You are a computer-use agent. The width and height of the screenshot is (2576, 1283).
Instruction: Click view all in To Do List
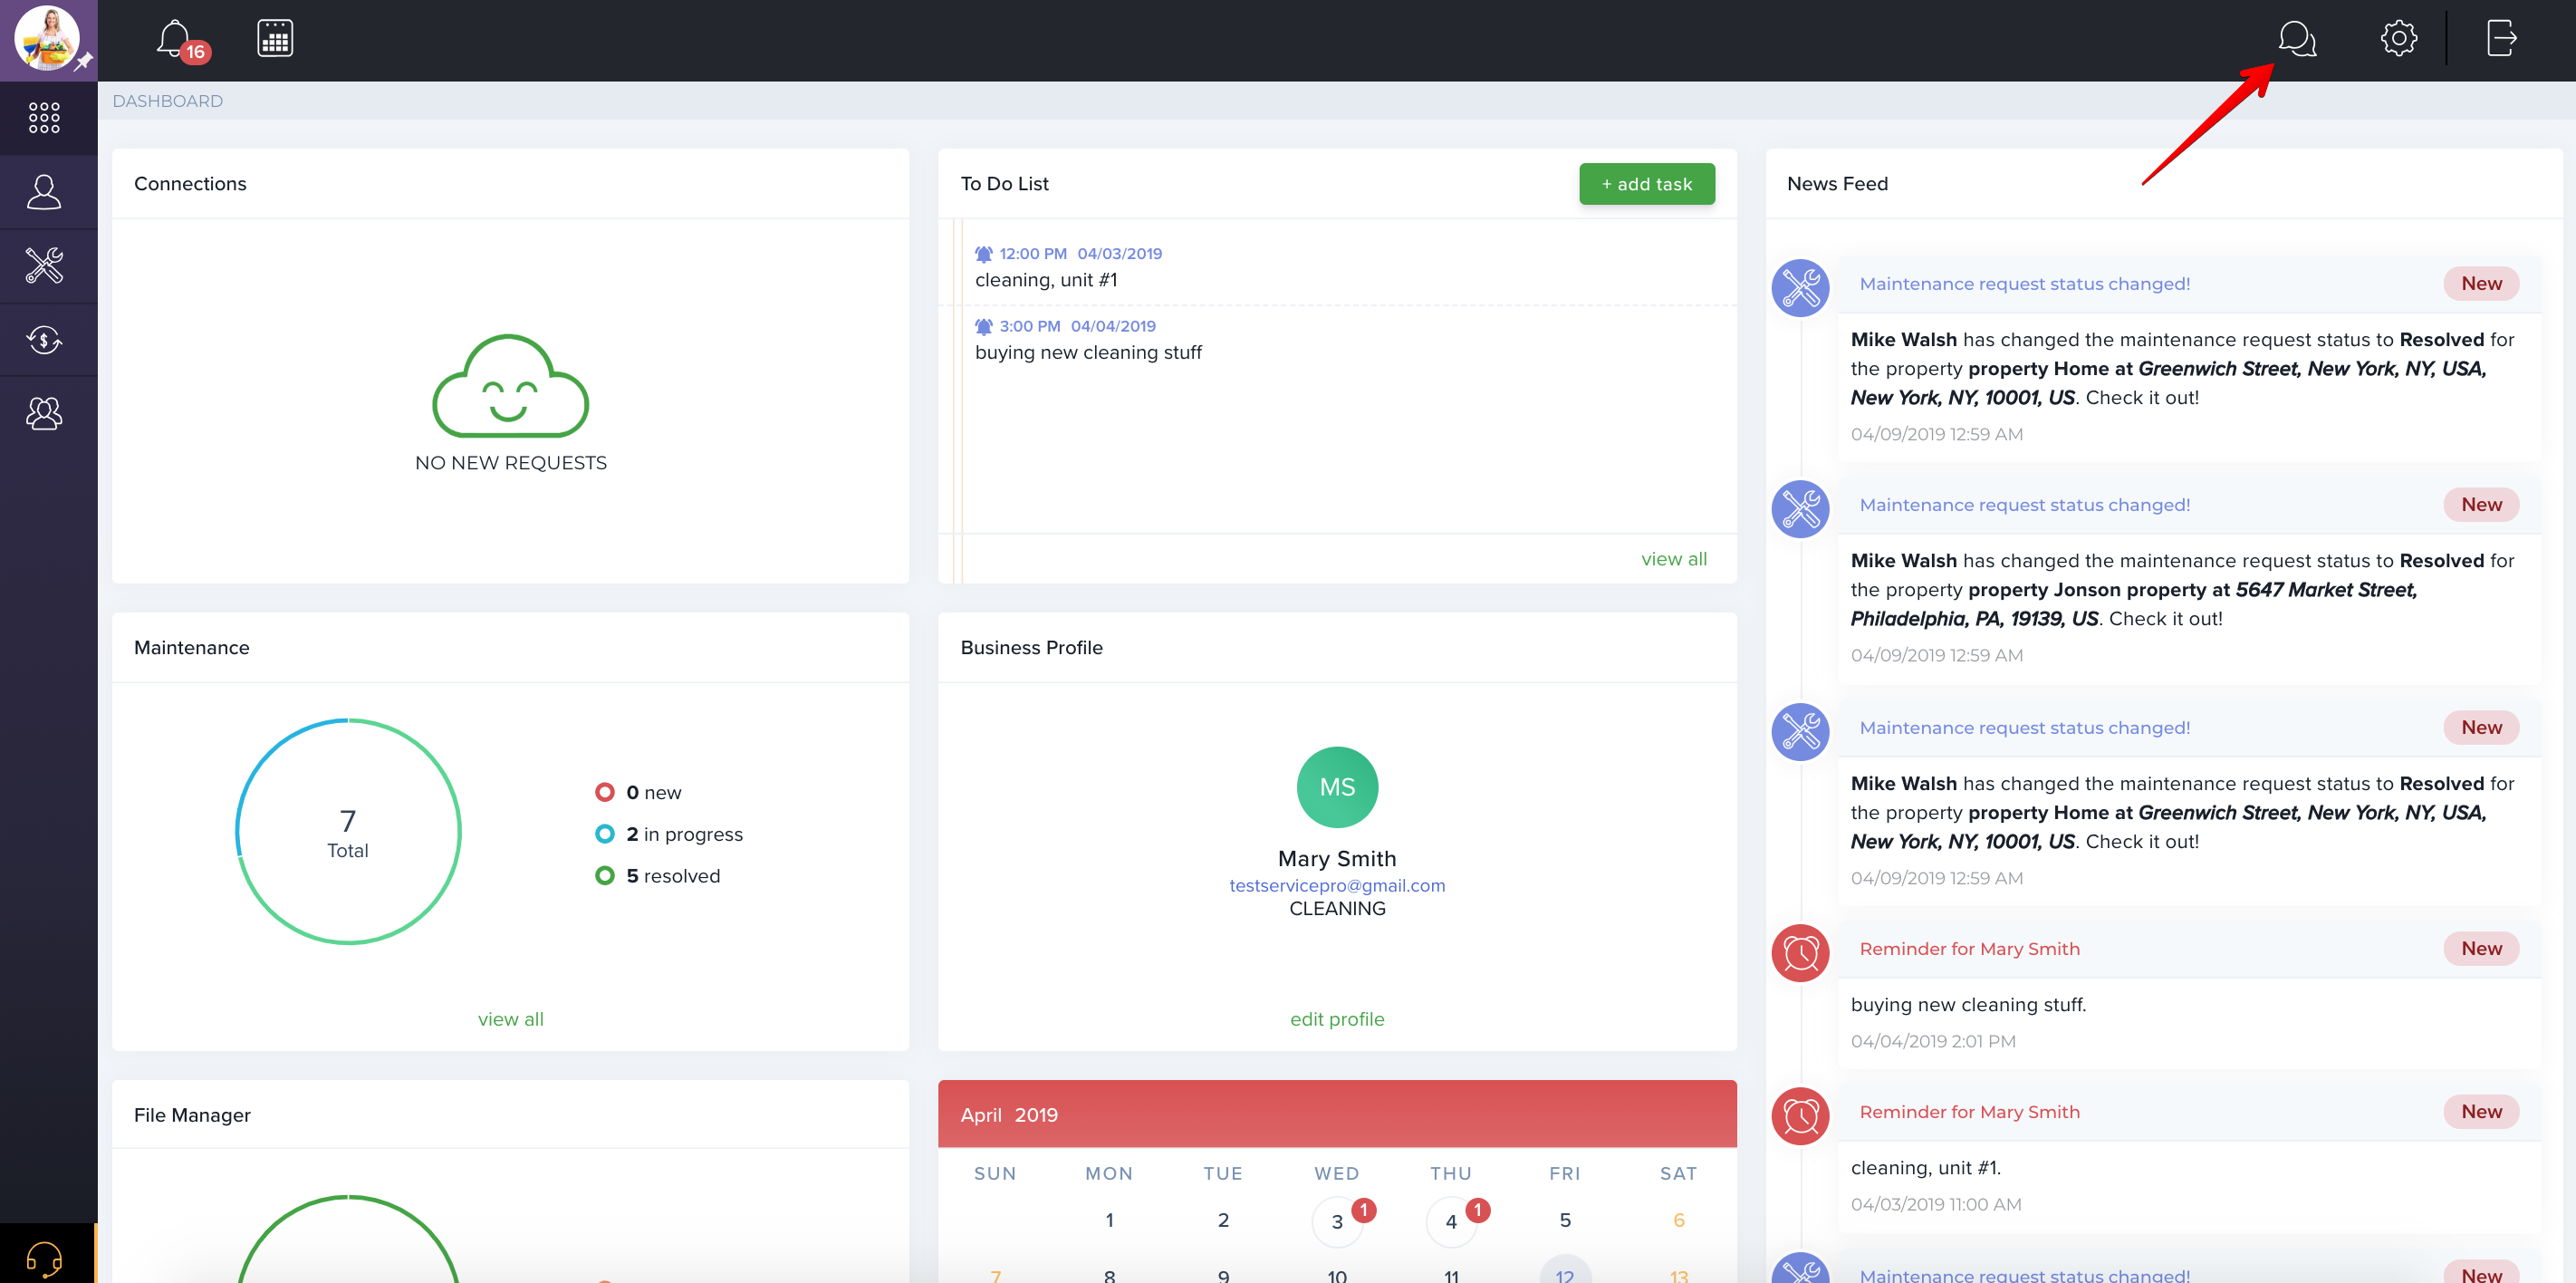1673,559
